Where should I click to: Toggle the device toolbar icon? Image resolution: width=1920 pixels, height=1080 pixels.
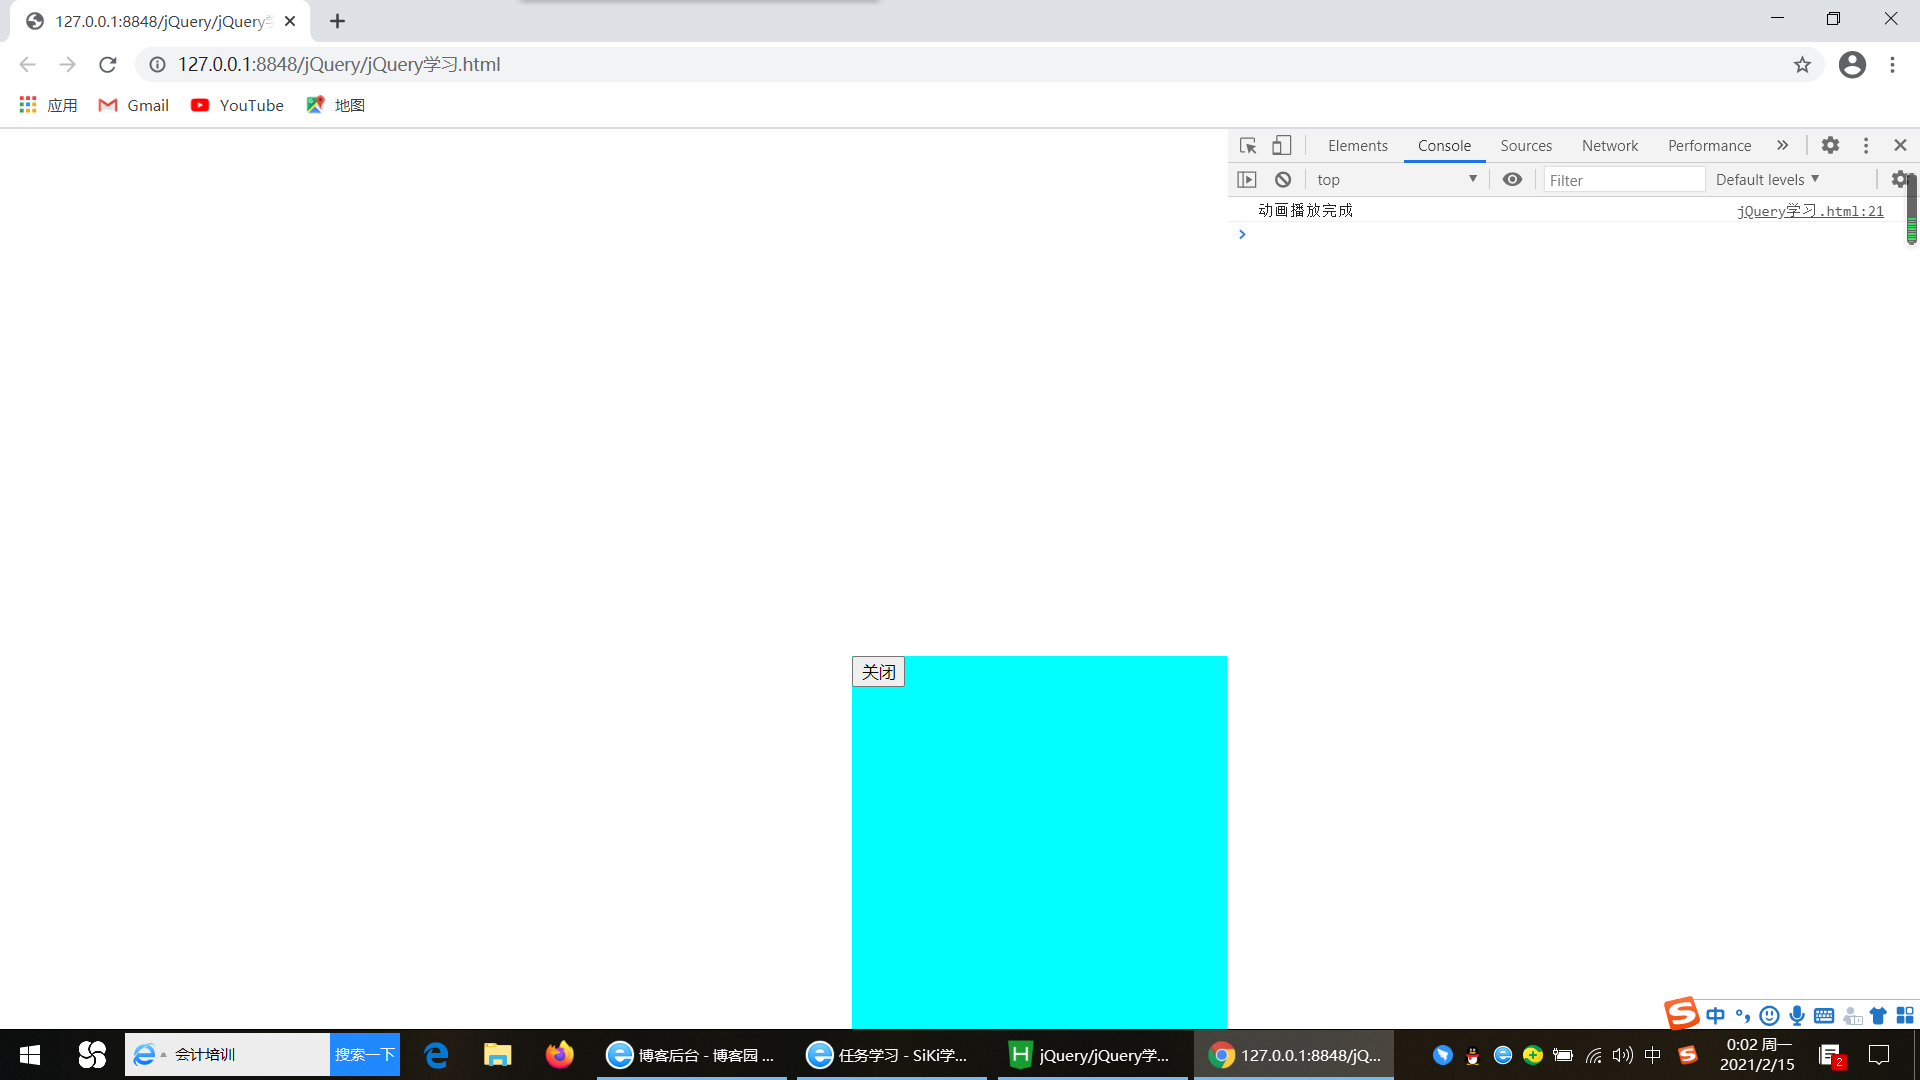click(1282, 146)
